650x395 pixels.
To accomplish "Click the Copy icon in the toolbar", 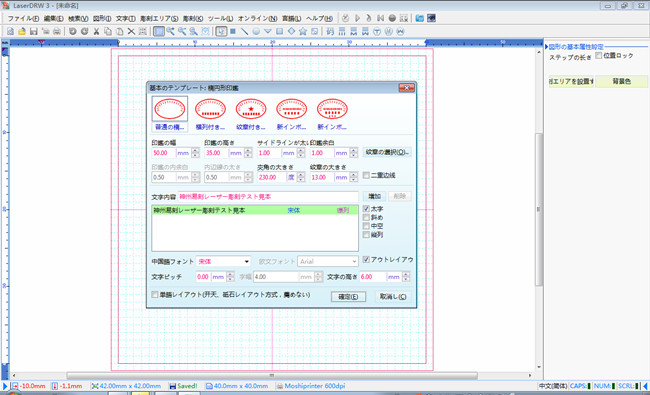I will tap(108, 32).
